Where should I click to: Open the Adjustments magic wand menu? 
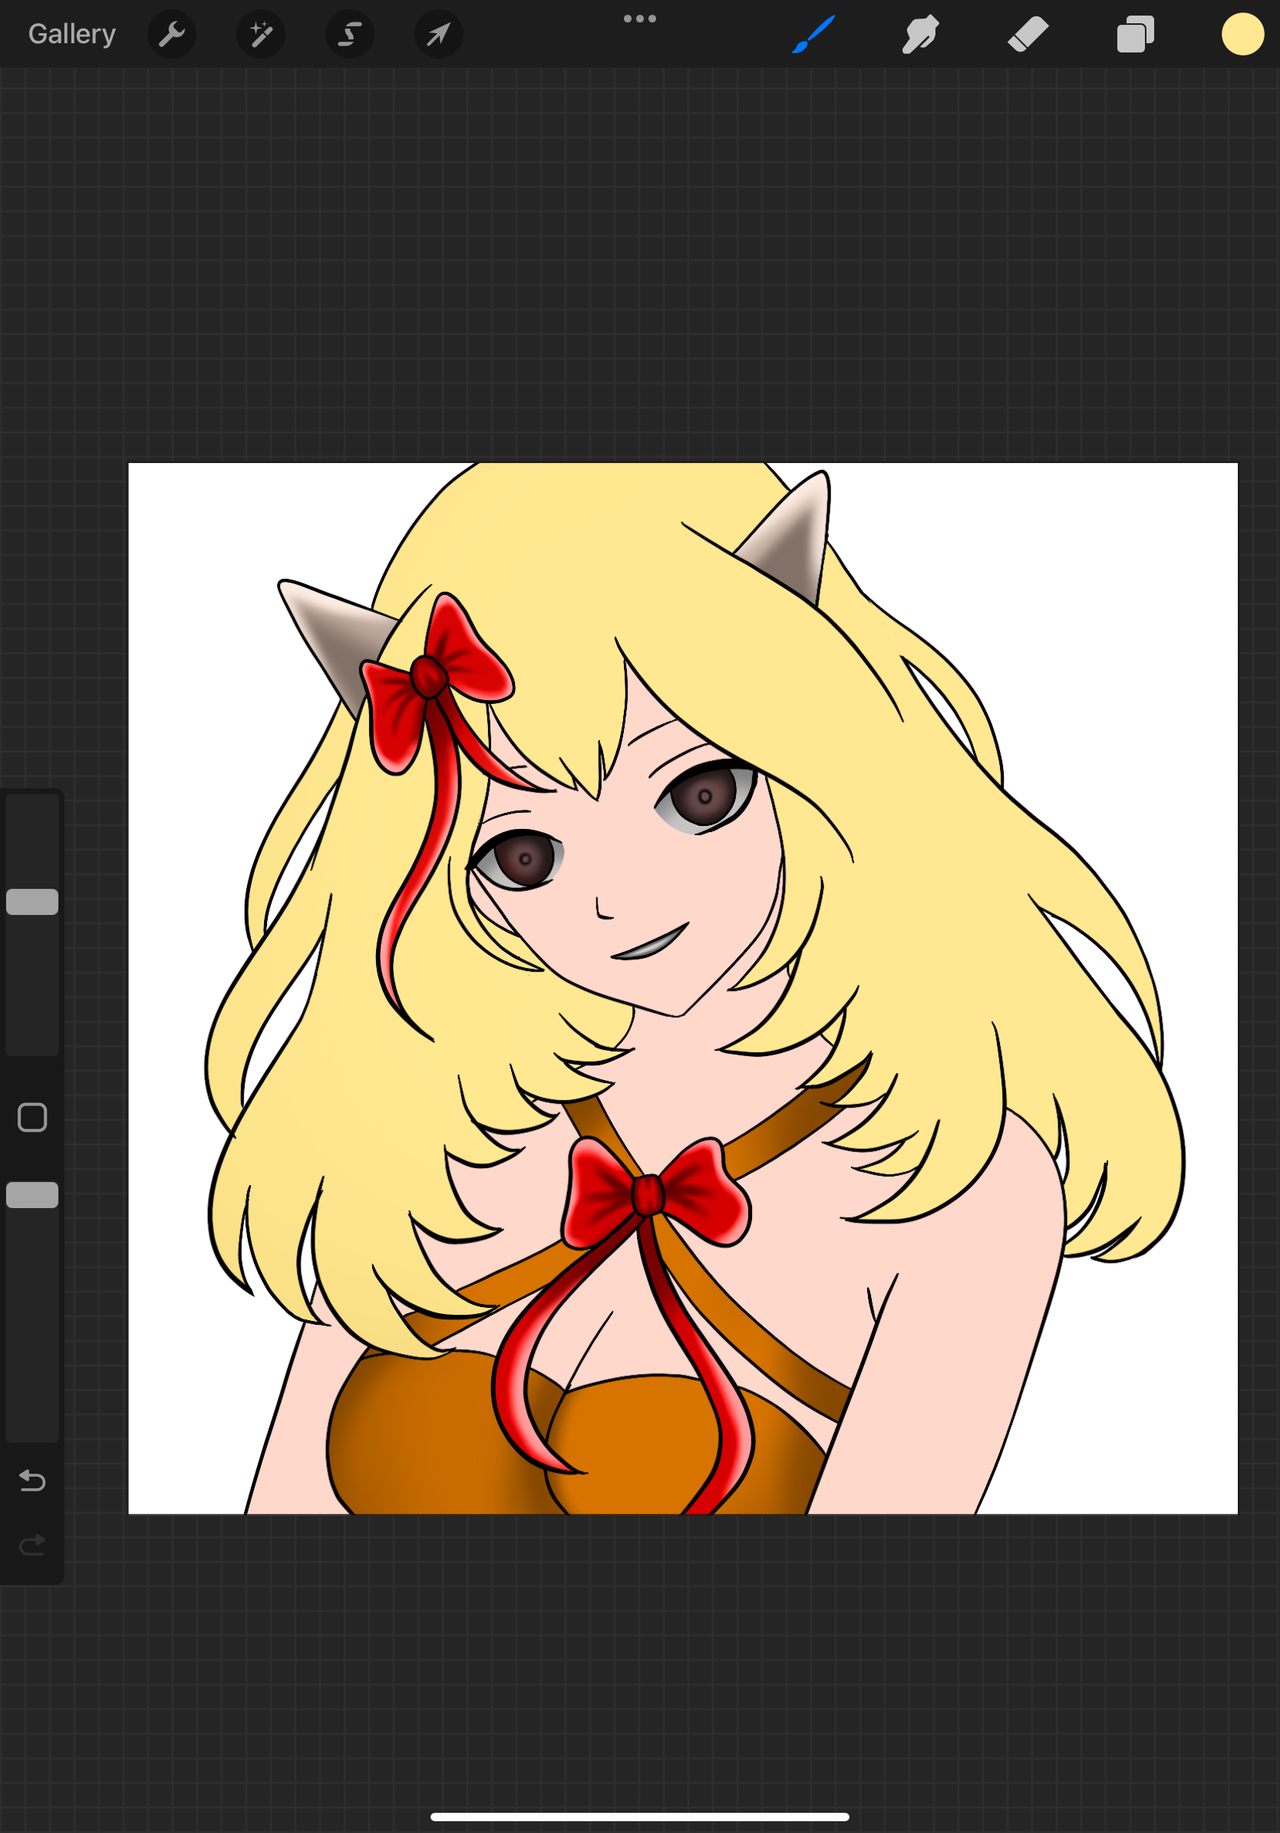(261, 35)
